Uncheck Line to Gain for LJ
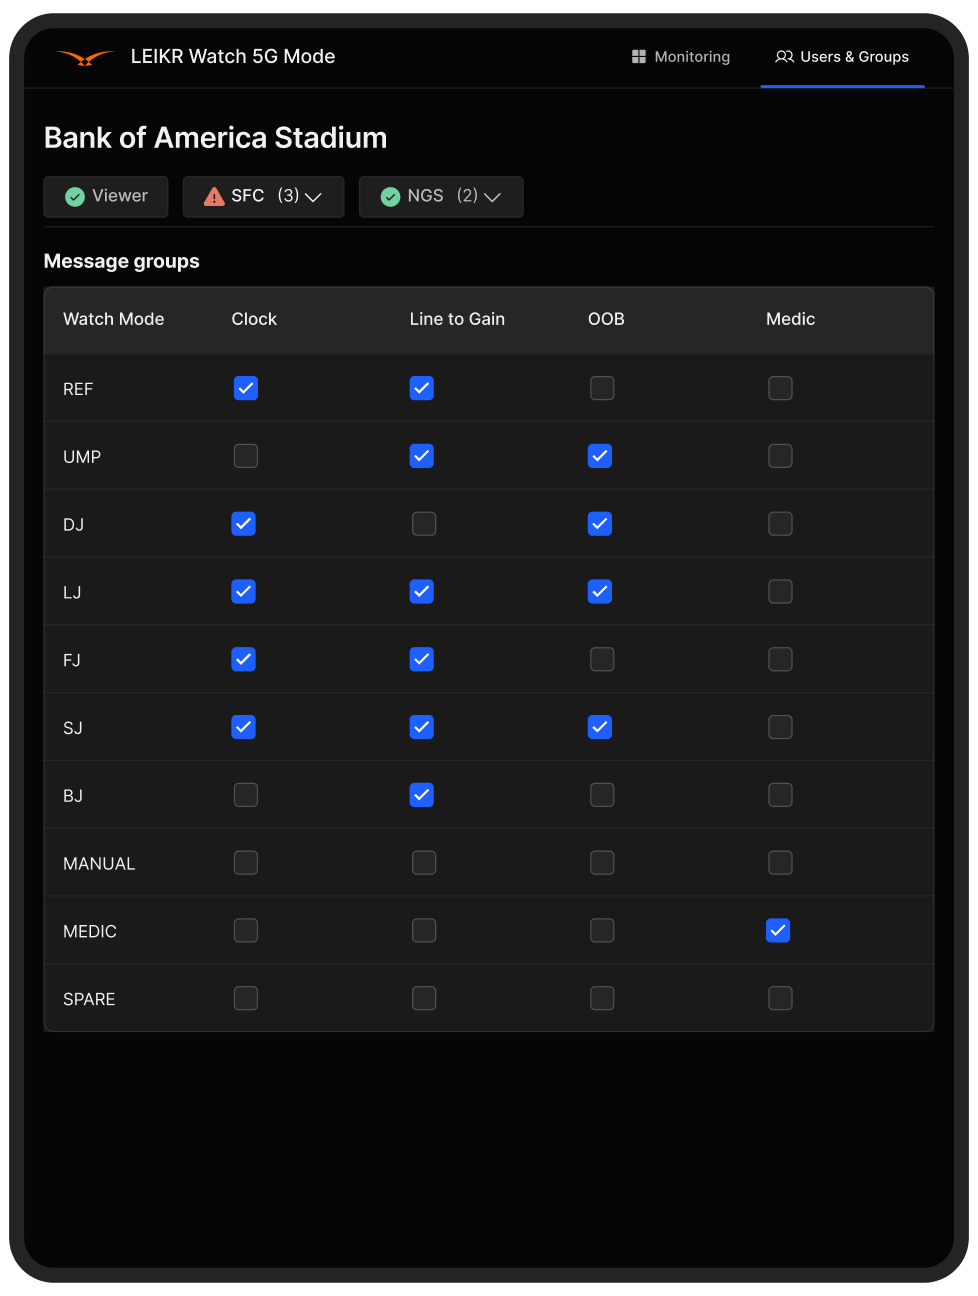 pos(421,591)
